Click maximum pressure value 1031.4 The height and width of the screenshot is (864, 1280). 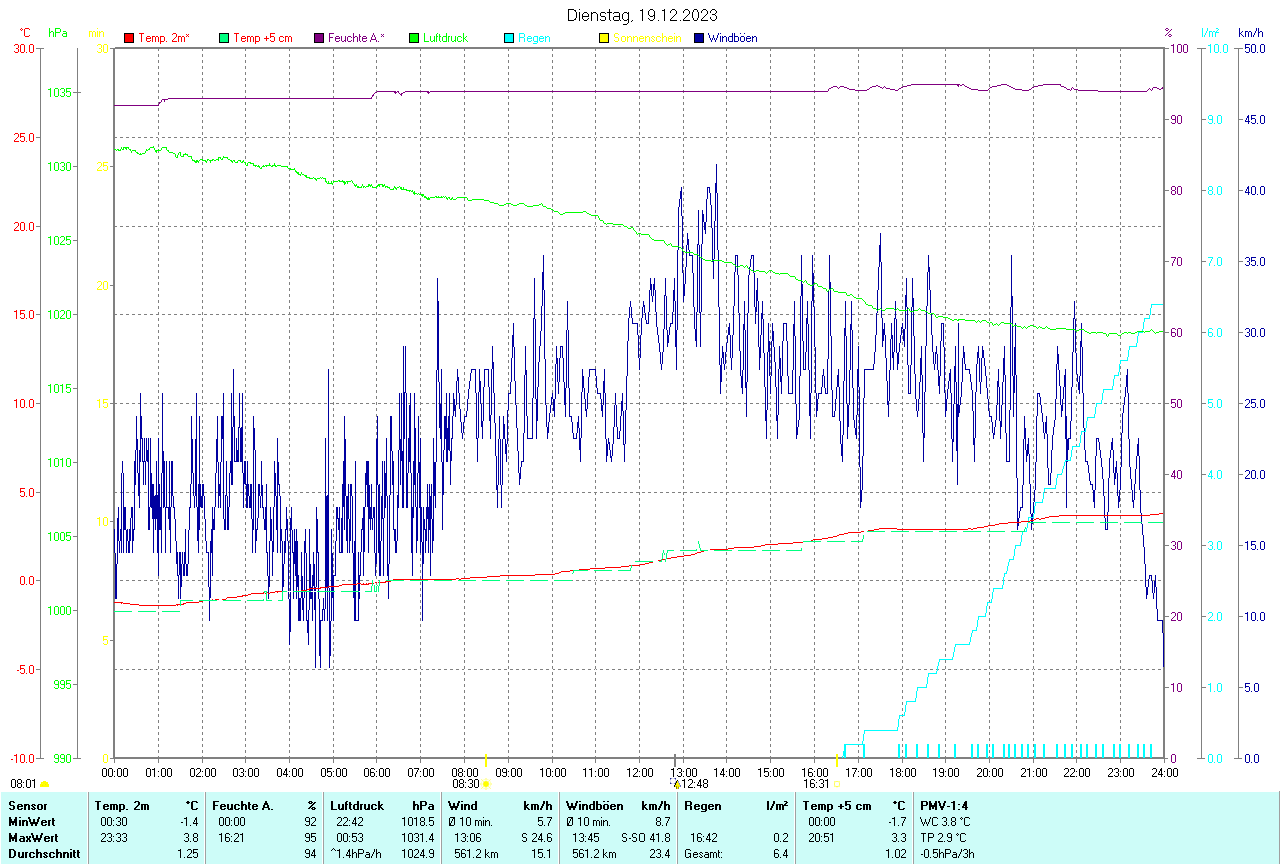[x=418, y=837]
